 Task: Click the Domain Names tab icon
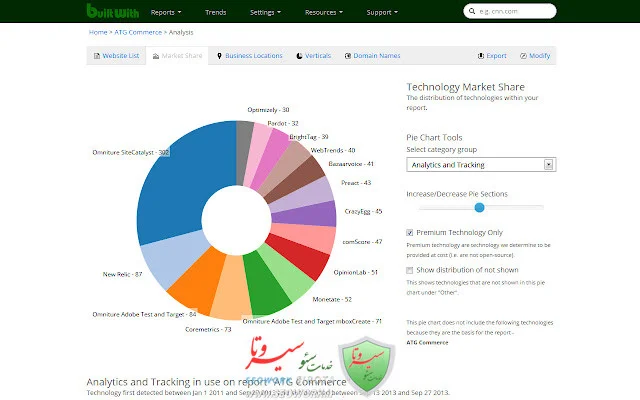pos(346,56)
